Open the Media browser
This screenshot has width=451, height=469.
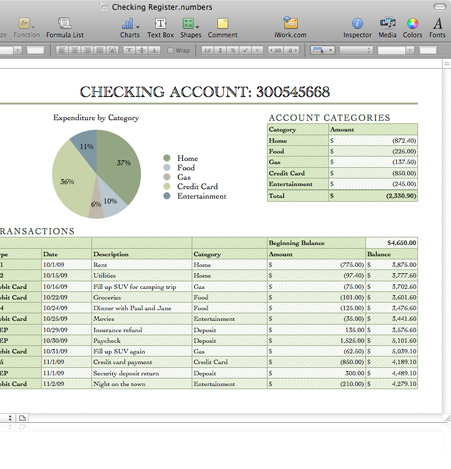pyautogui.click(x=387, y=27)
